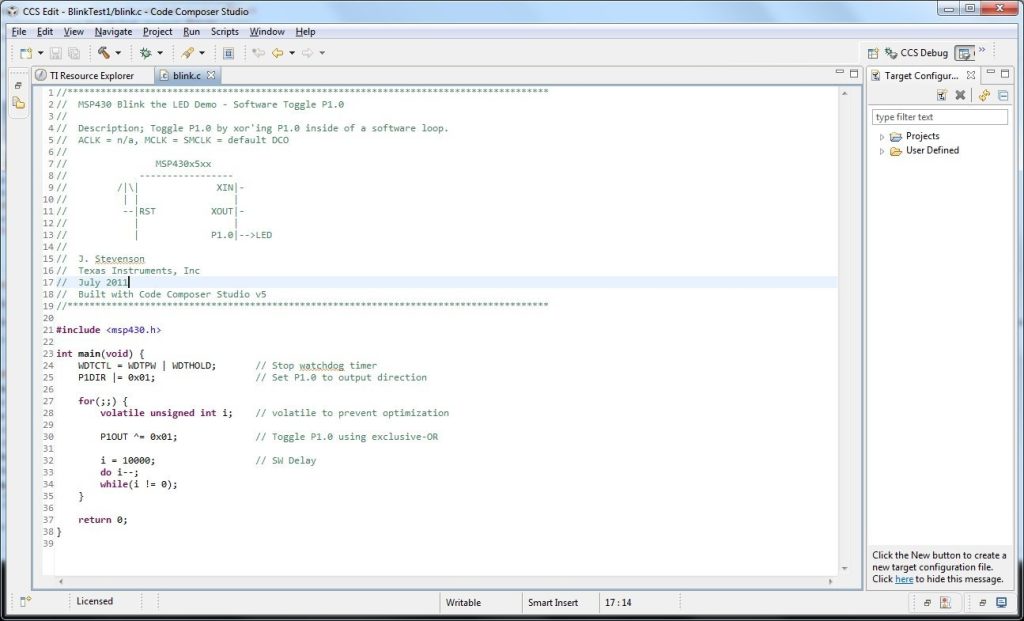1024x621 pixels.
Task: Open the Build hammer dropdown arrow
Action: (118, 53)
